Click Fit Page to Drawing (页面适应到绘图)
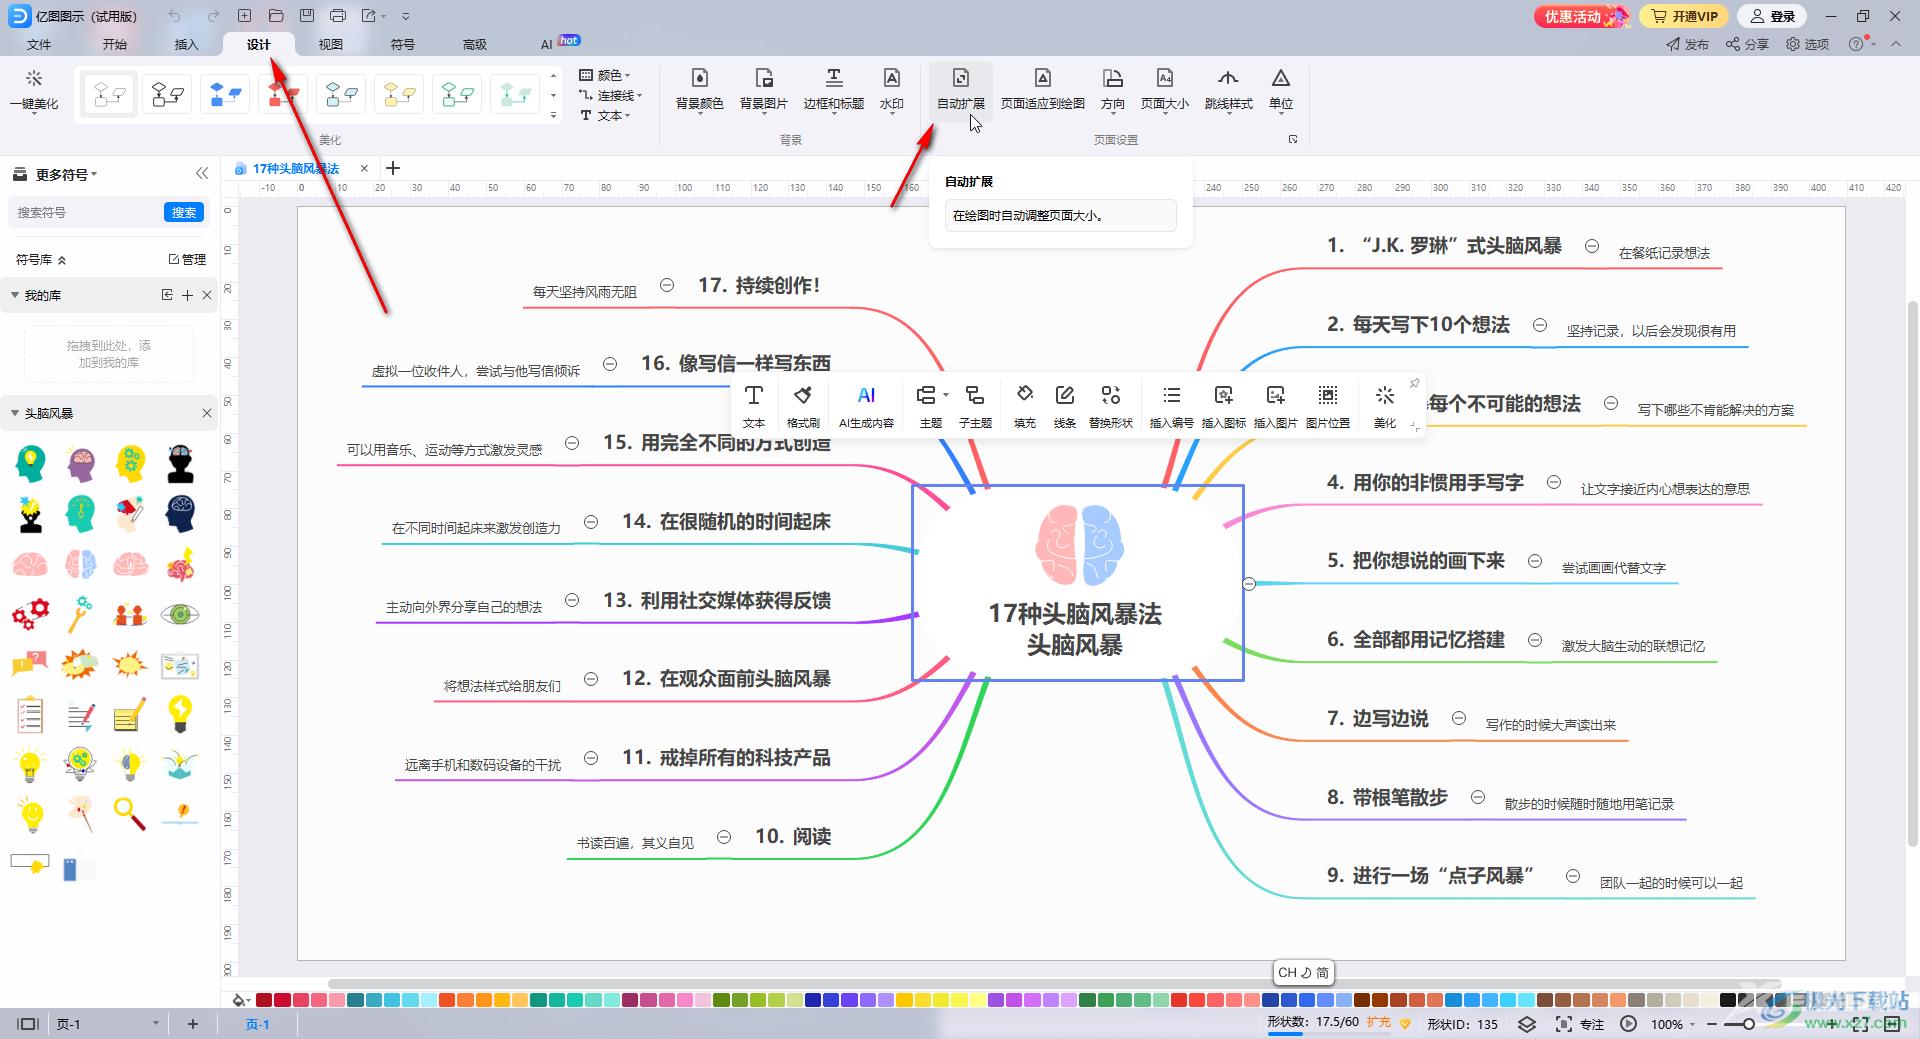The height and width of the screenshot is (1039, 1920). coord(1042,89)
